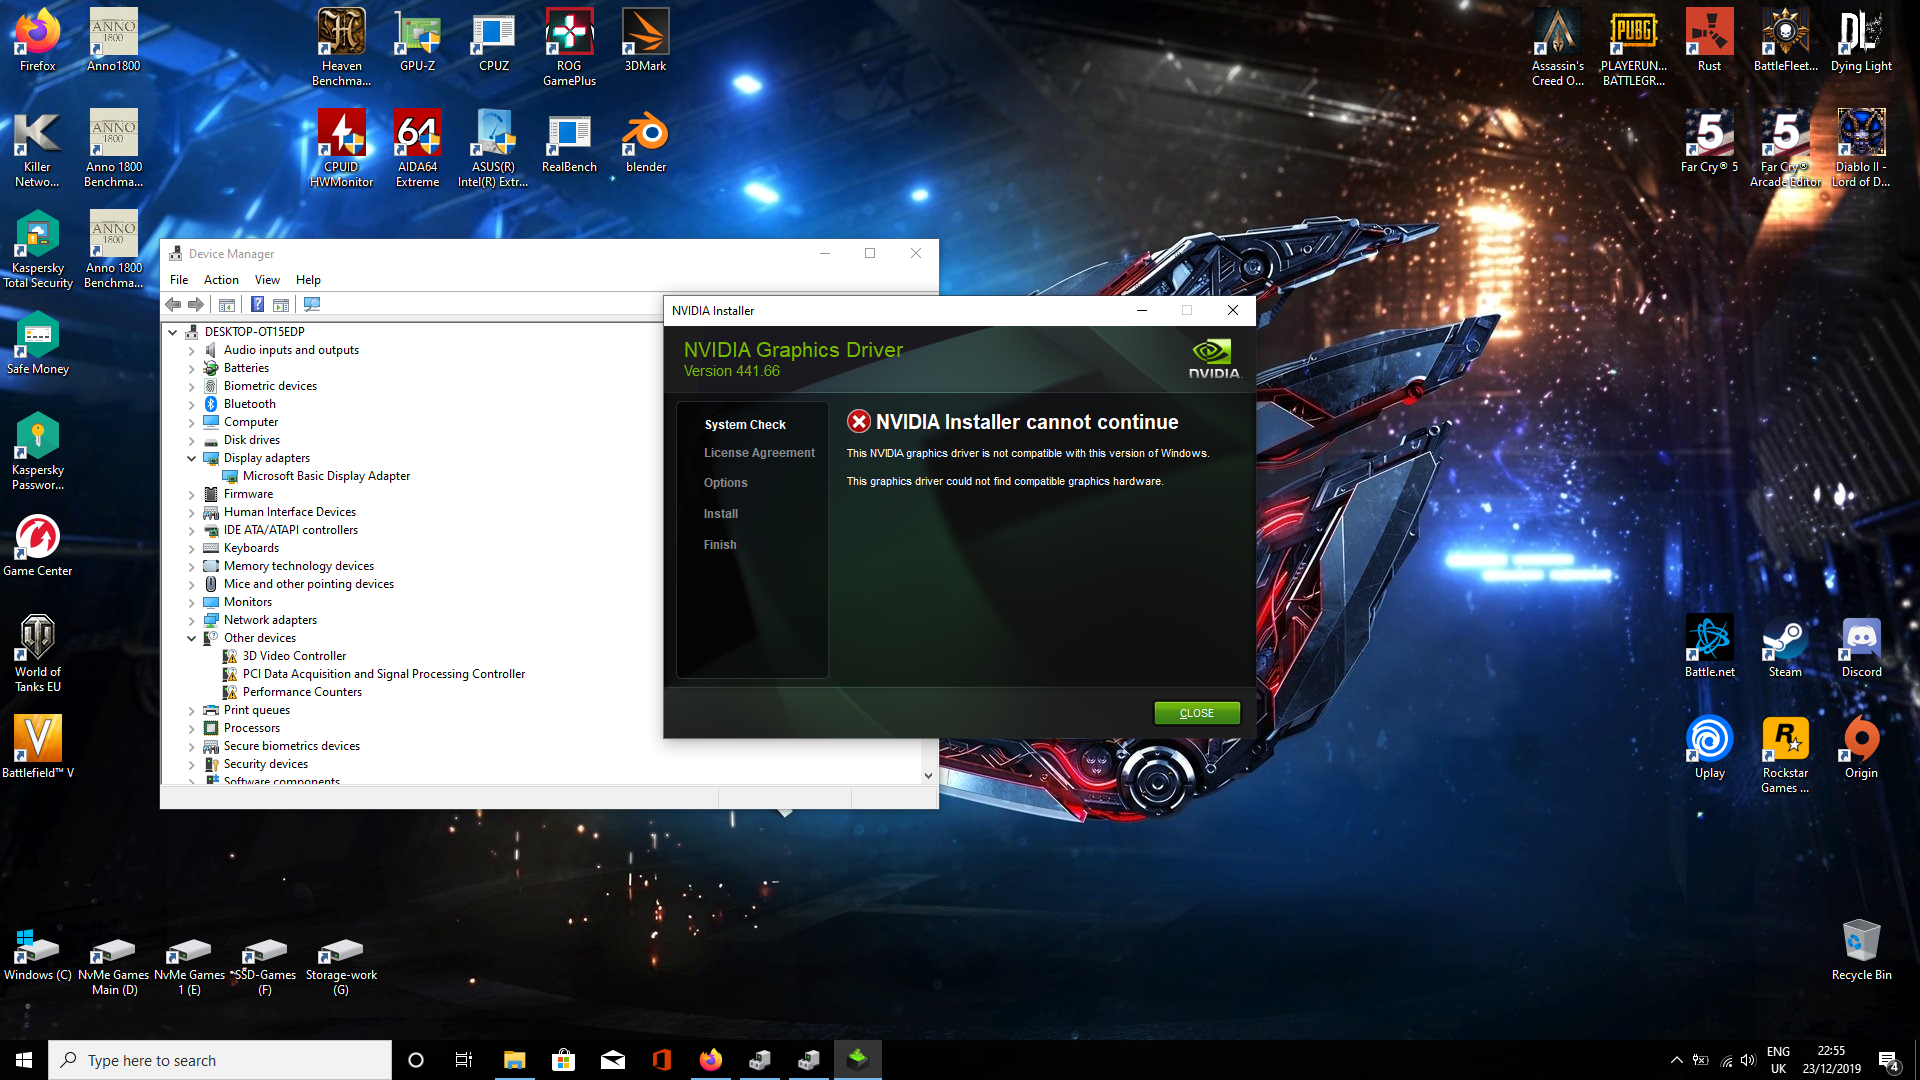Open the Kaspersky Total Security icon
Viewport: 1920px width, 1080px height.
pos(38,249)
